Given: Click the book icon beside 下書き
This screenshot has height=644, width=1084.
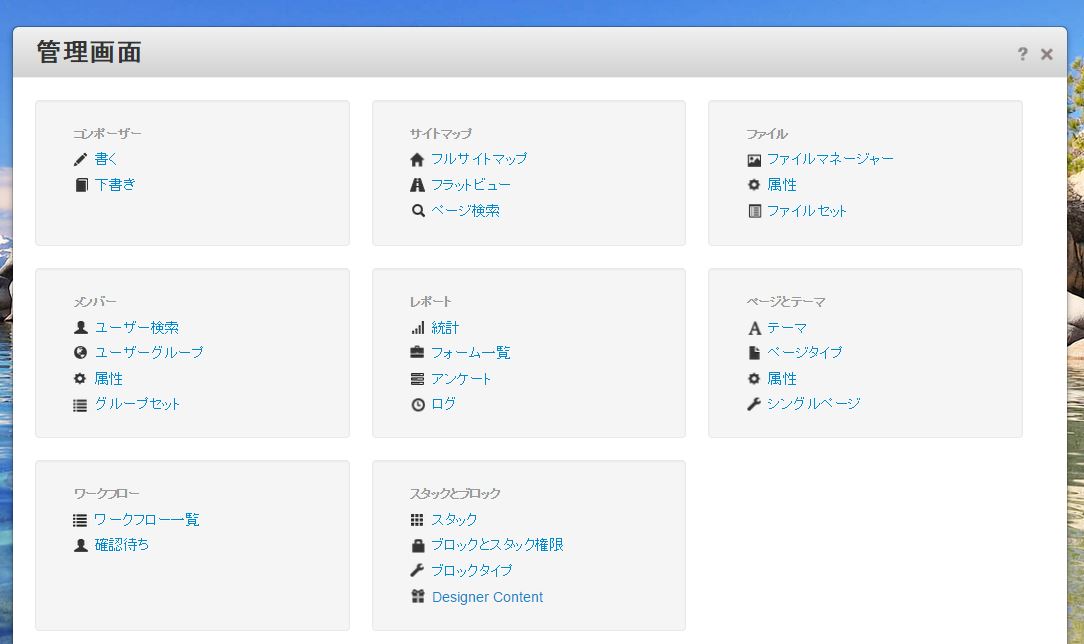Looking at the screenshot, I should [81, 185].
